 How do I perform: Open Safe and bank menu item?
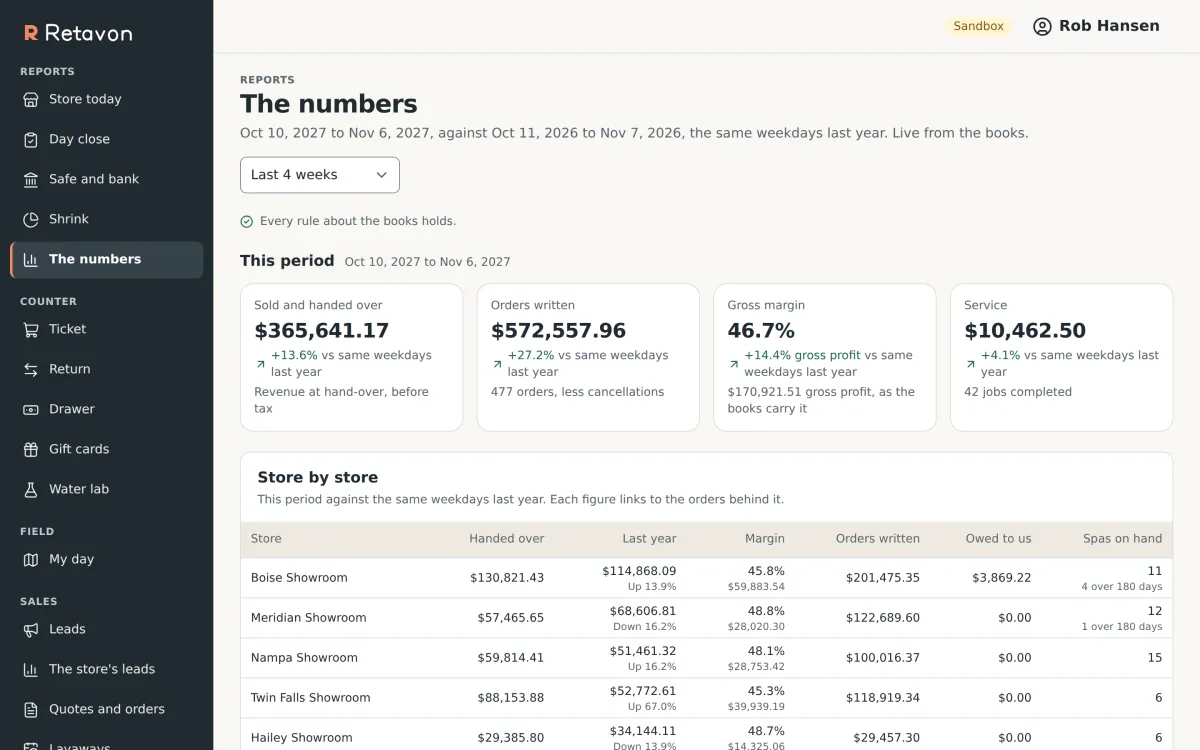coord(106,179)
